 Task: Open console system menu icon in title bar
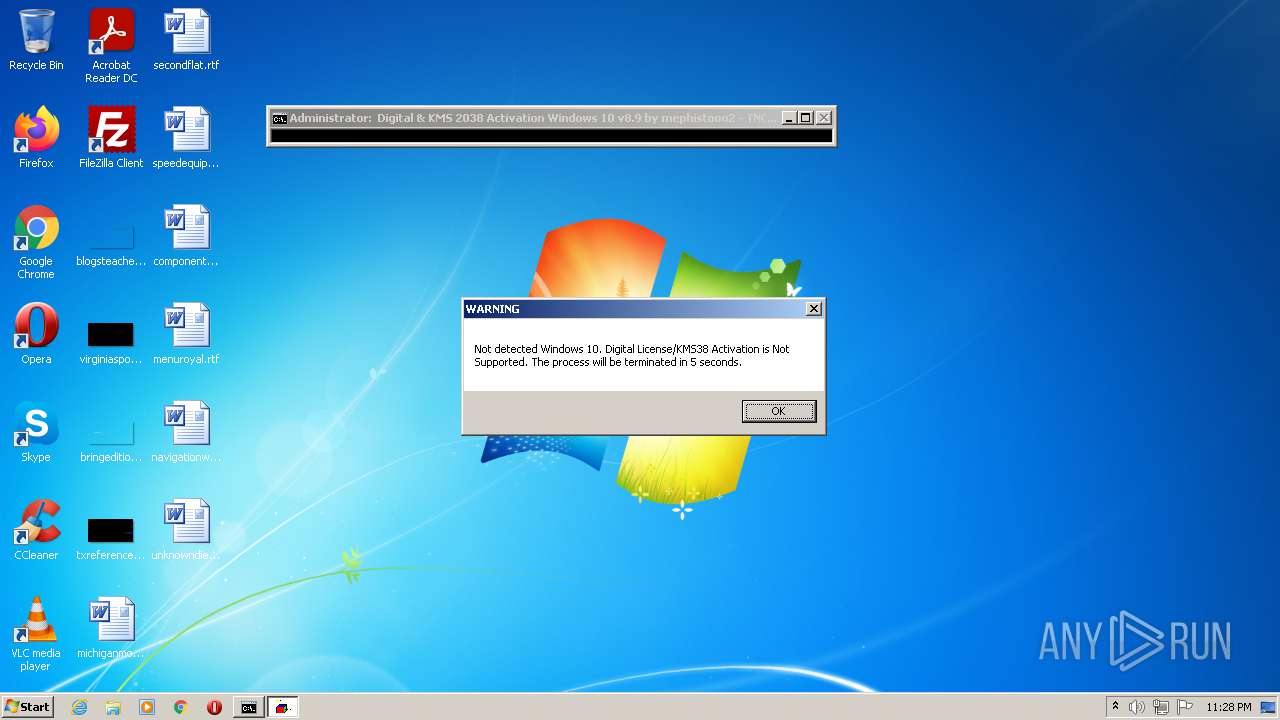[x=280, y=118]
